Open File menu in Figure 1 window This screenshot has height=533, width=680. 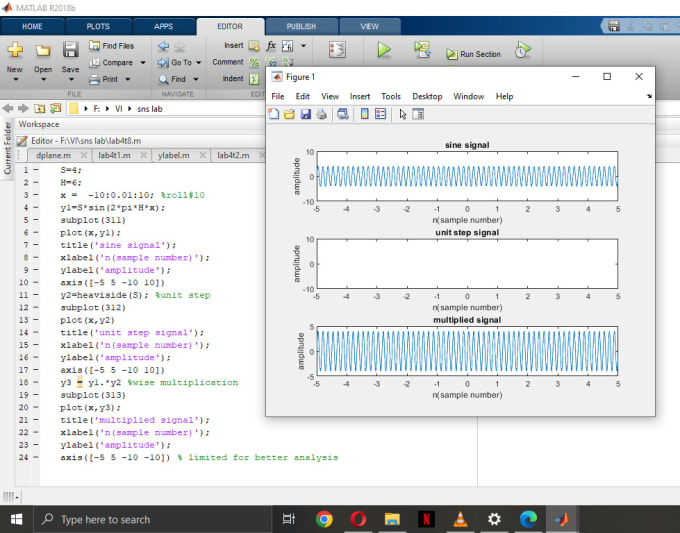pos(278,96)
